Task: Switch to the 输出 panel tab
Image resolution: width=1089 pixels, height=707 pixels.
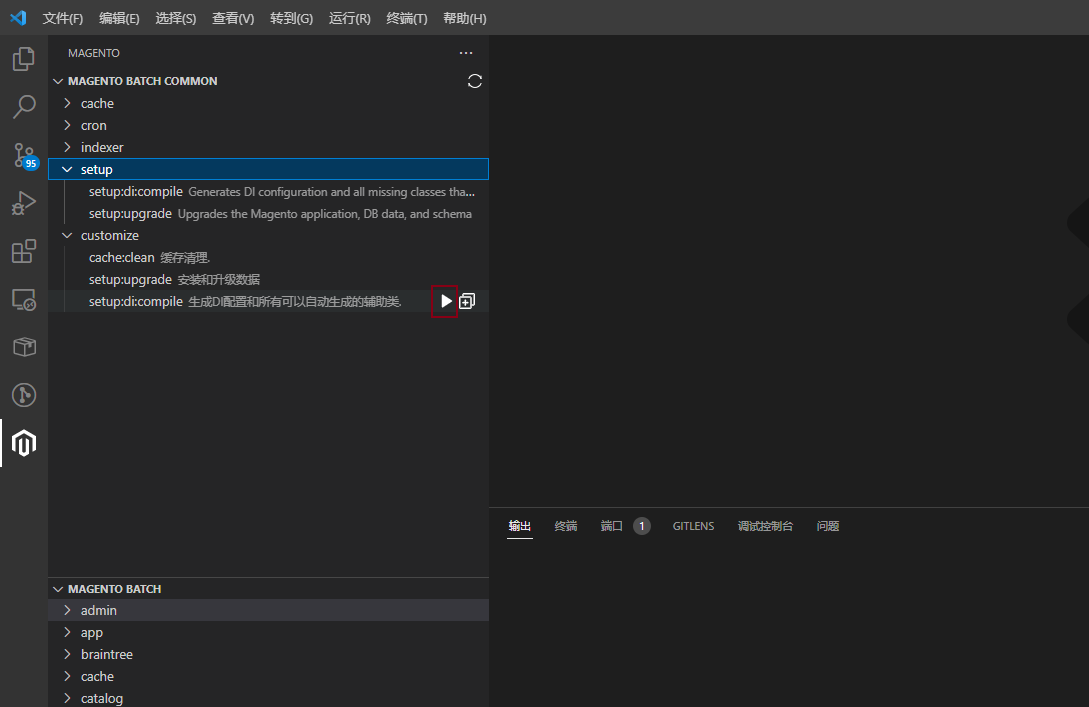Action: coord(519,526)
